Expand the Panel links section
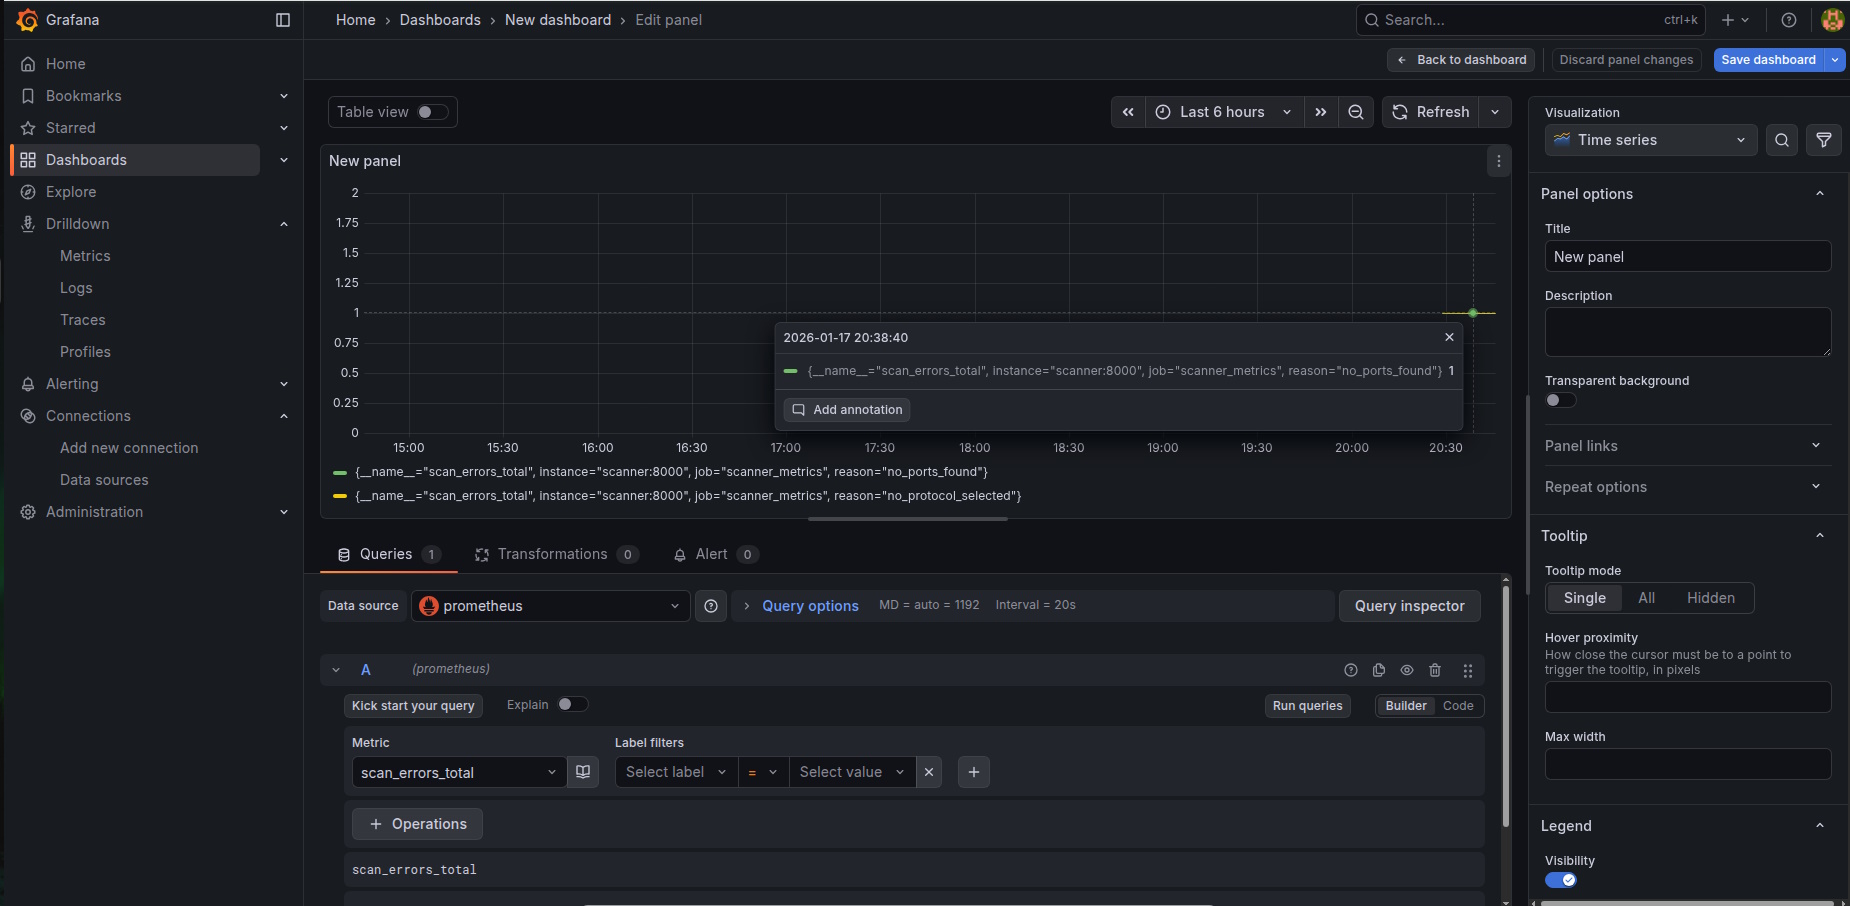1850x906 pixels. [x=1687, y=446]
